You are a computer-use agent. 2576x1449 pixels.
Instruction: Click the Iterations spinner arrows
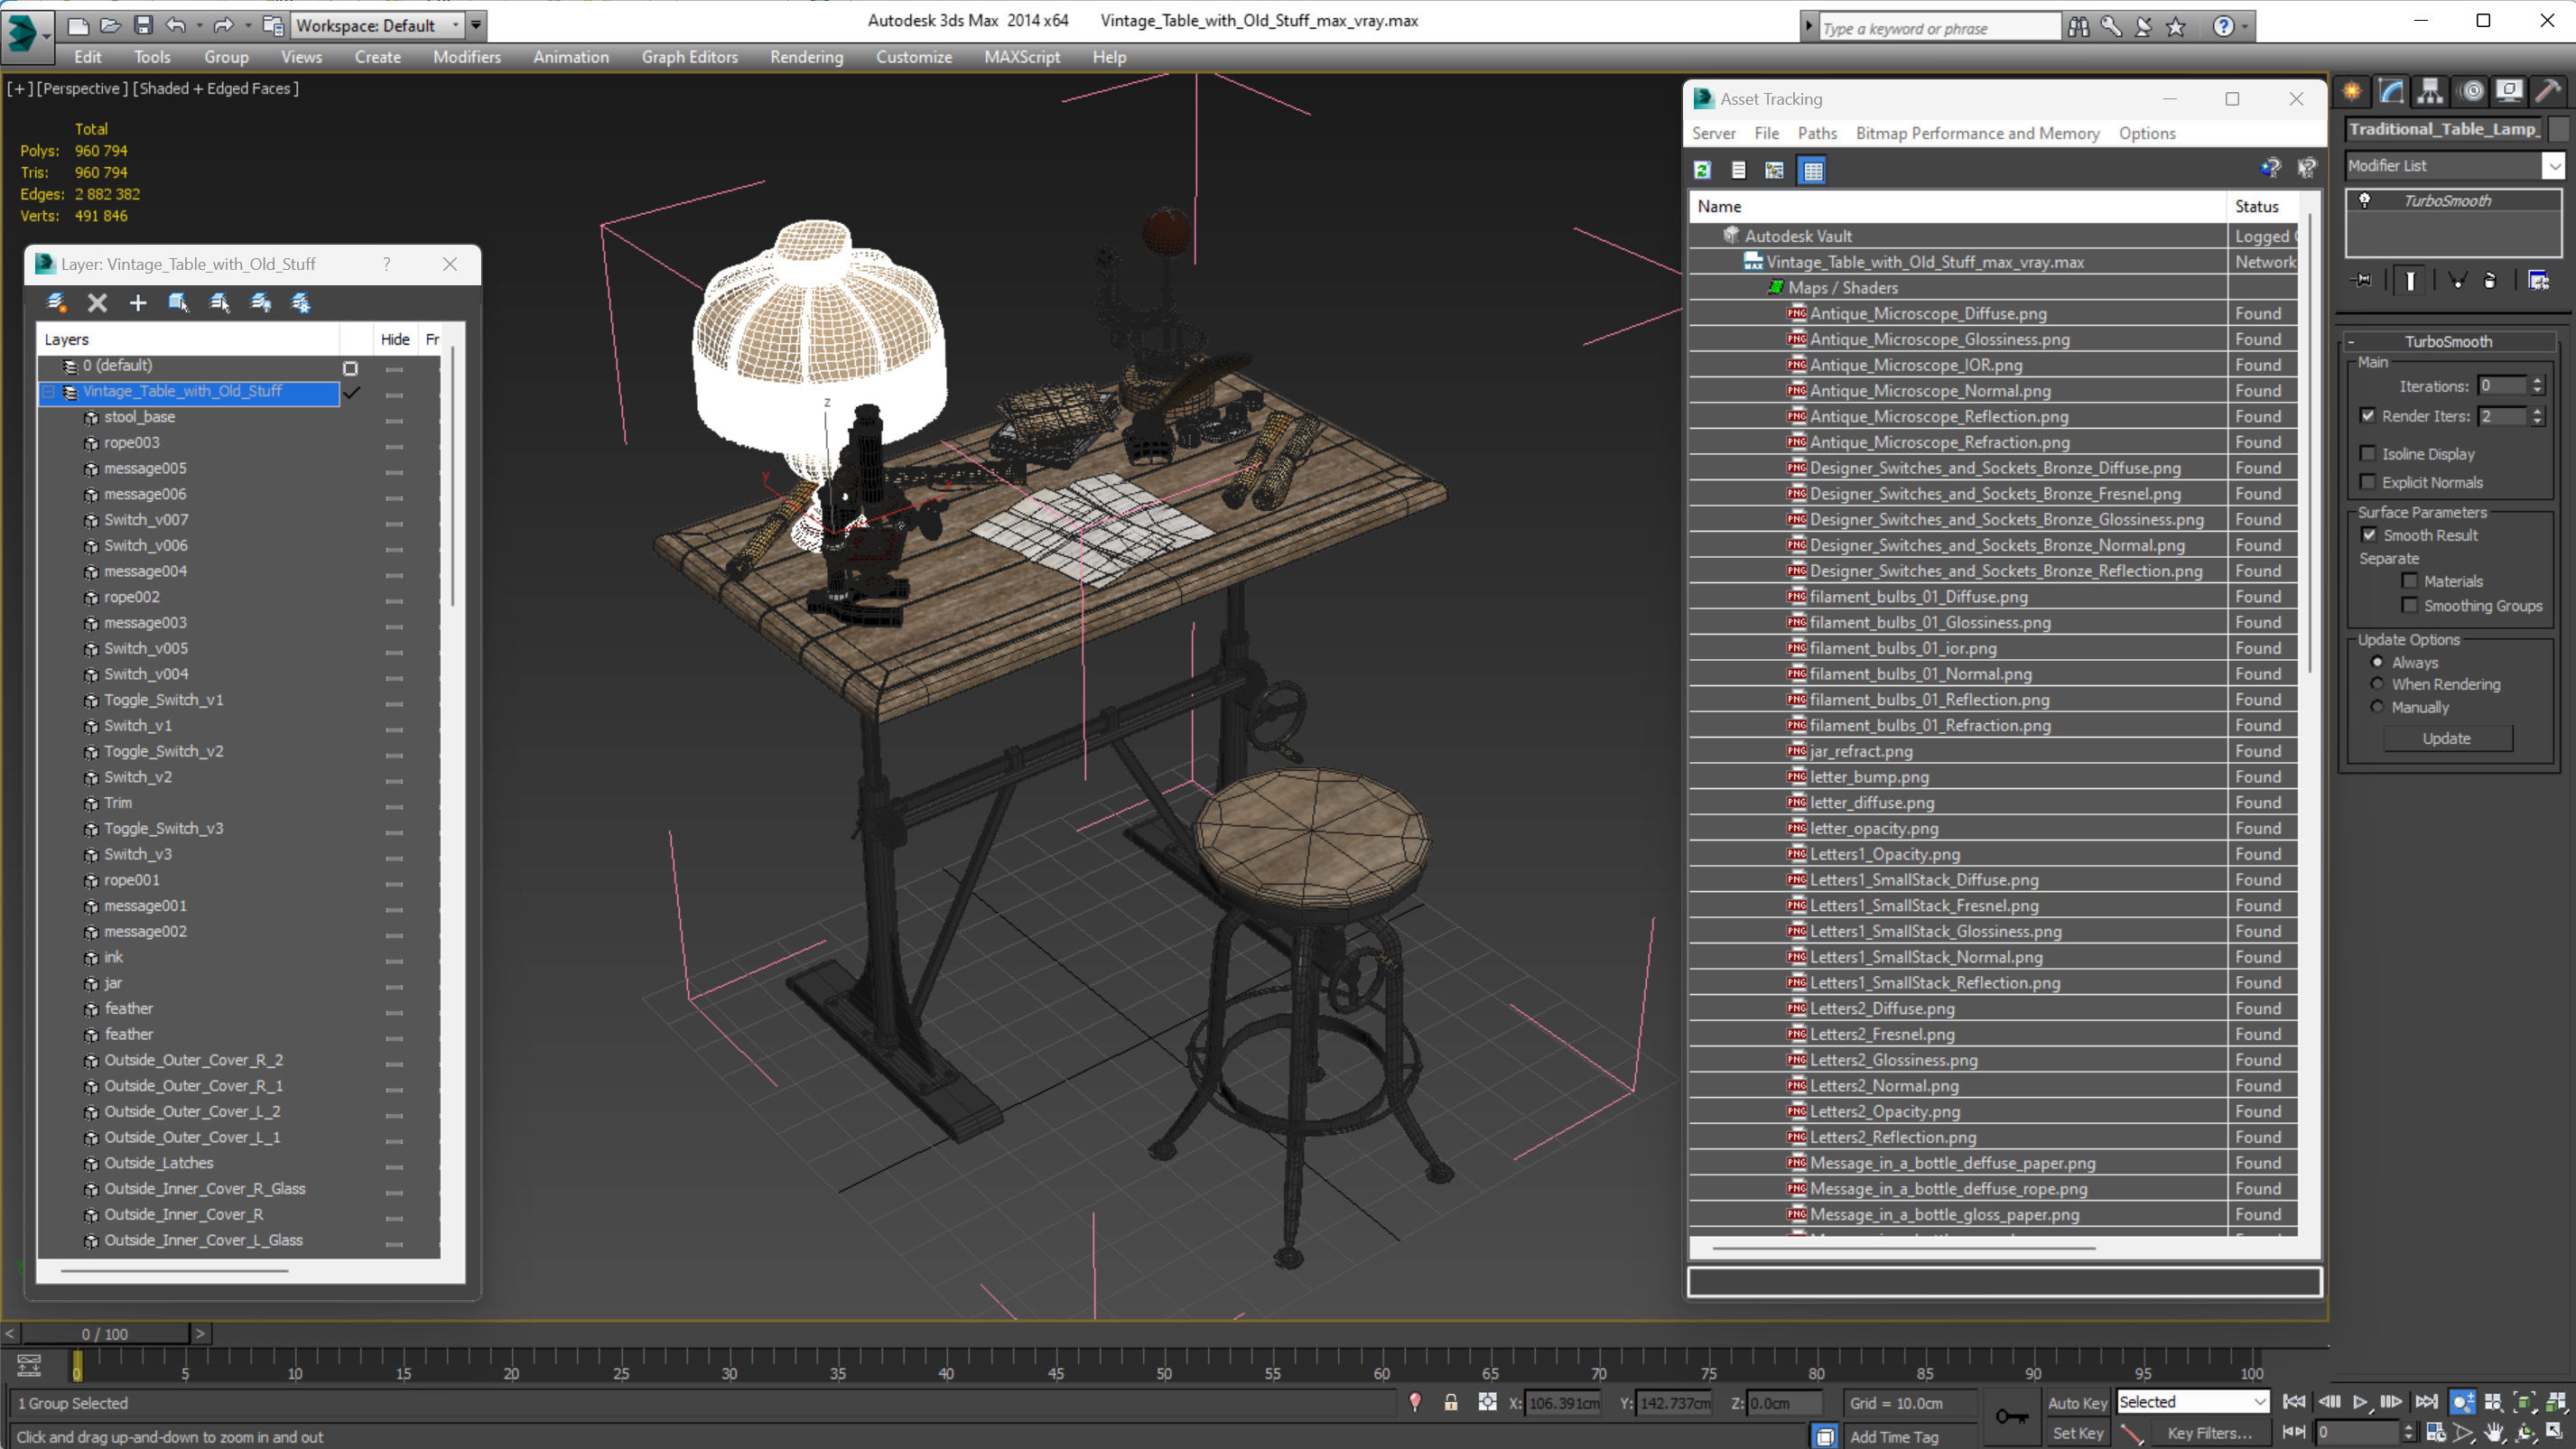(x=2537, y=386)
